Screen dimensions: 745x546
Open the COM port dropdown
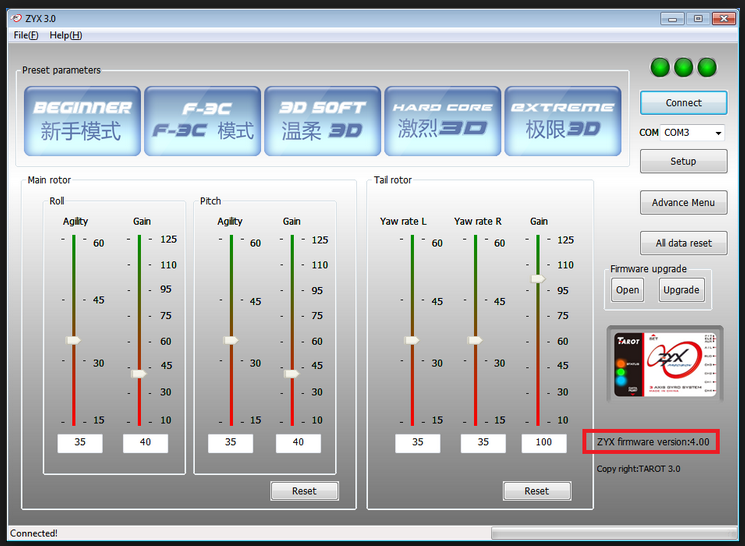[x=718, y=133]
